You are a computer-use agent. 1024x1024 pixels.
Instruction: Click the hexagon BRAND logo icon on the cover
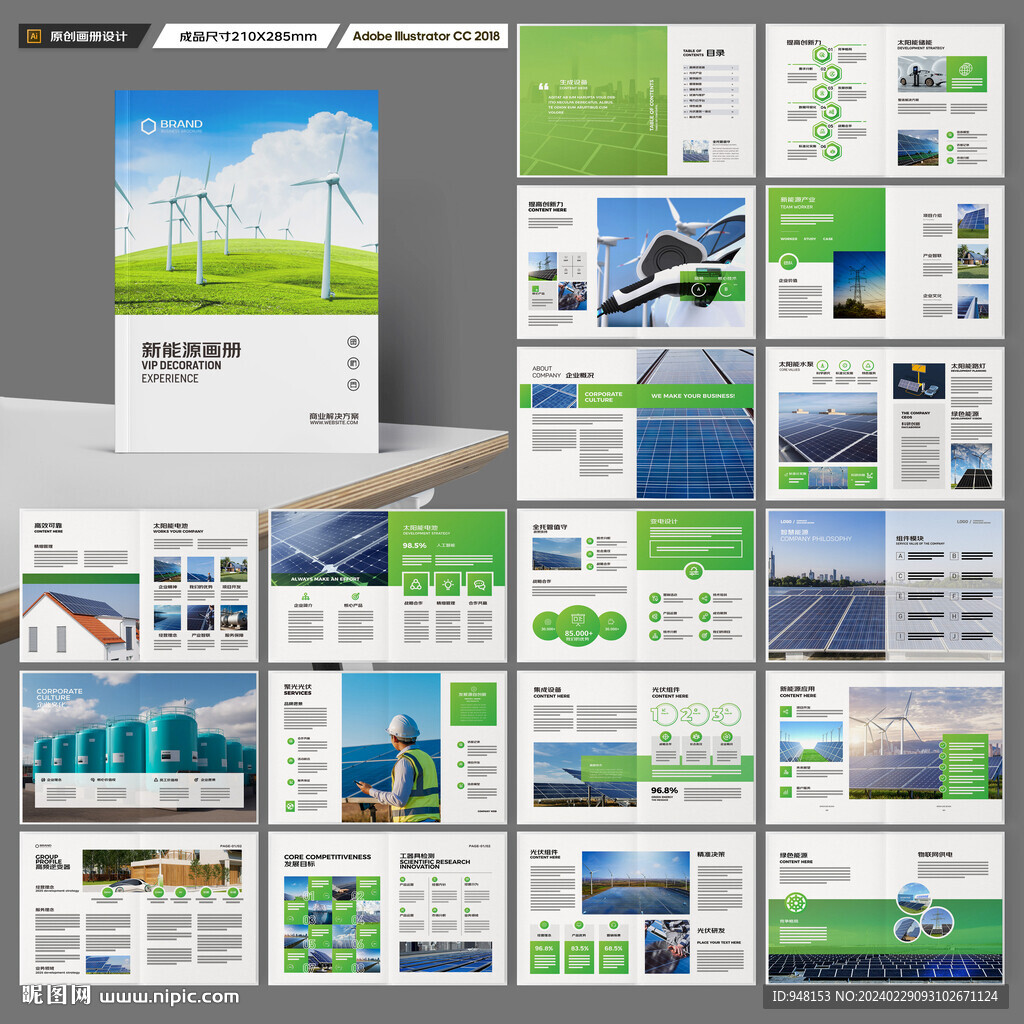click(149, 125)
